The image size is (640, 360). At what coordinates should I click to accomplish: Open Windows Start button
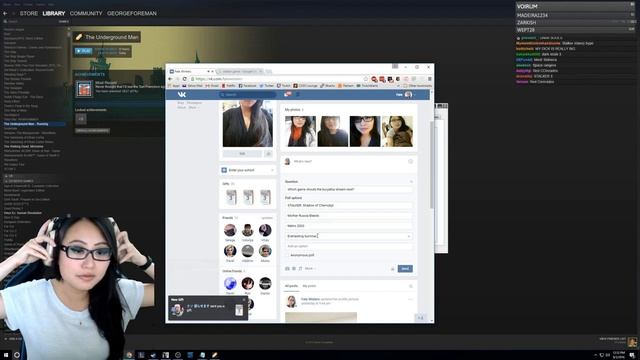pos(6,355)
